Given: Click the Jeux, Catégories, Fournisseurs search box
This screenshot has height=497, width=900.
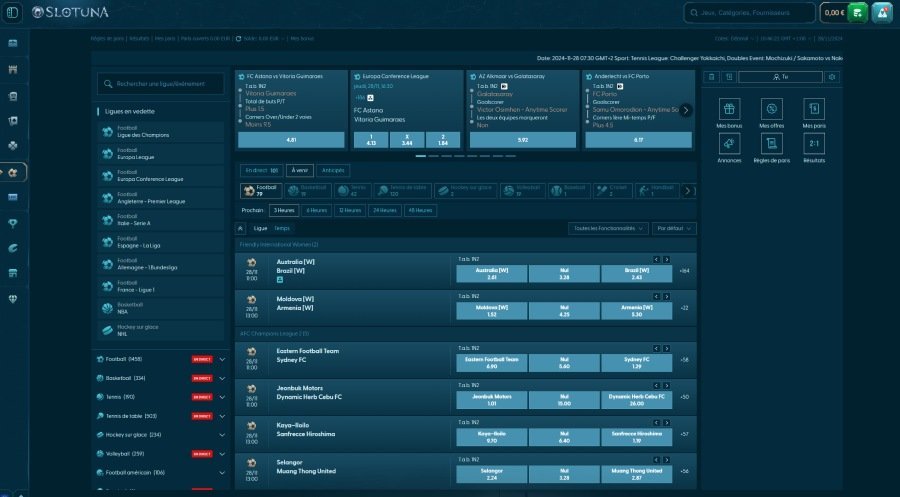Looking at the screenshot, I should pos(750,13).
